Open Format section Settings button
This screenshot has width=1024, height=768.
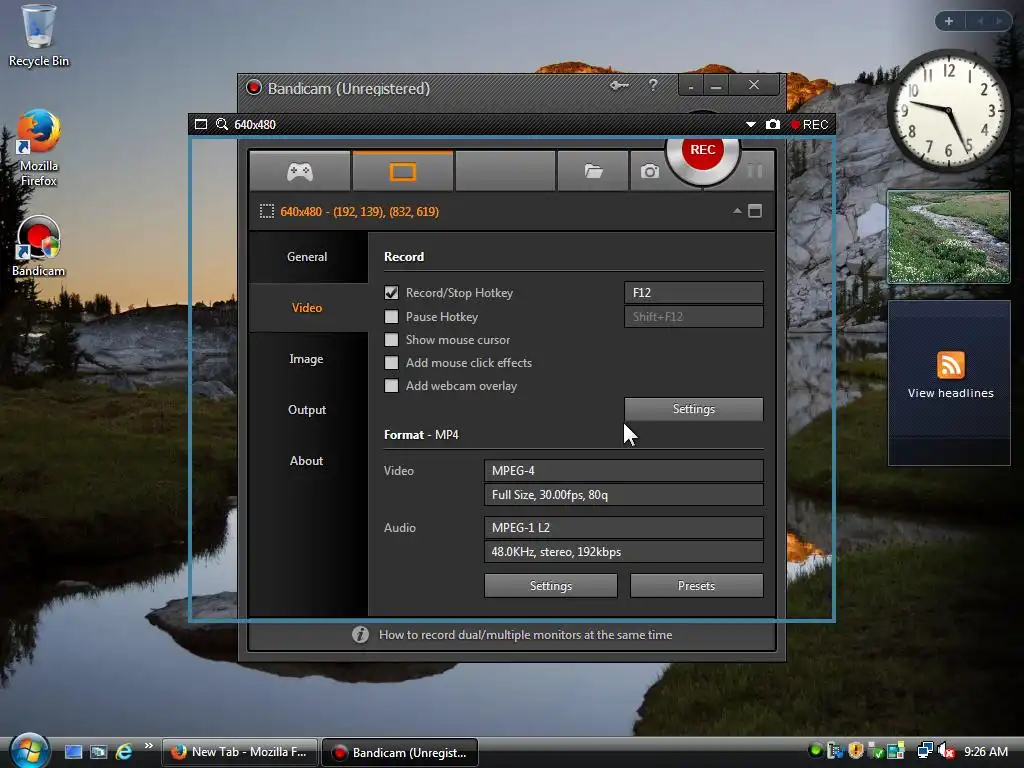551,586
